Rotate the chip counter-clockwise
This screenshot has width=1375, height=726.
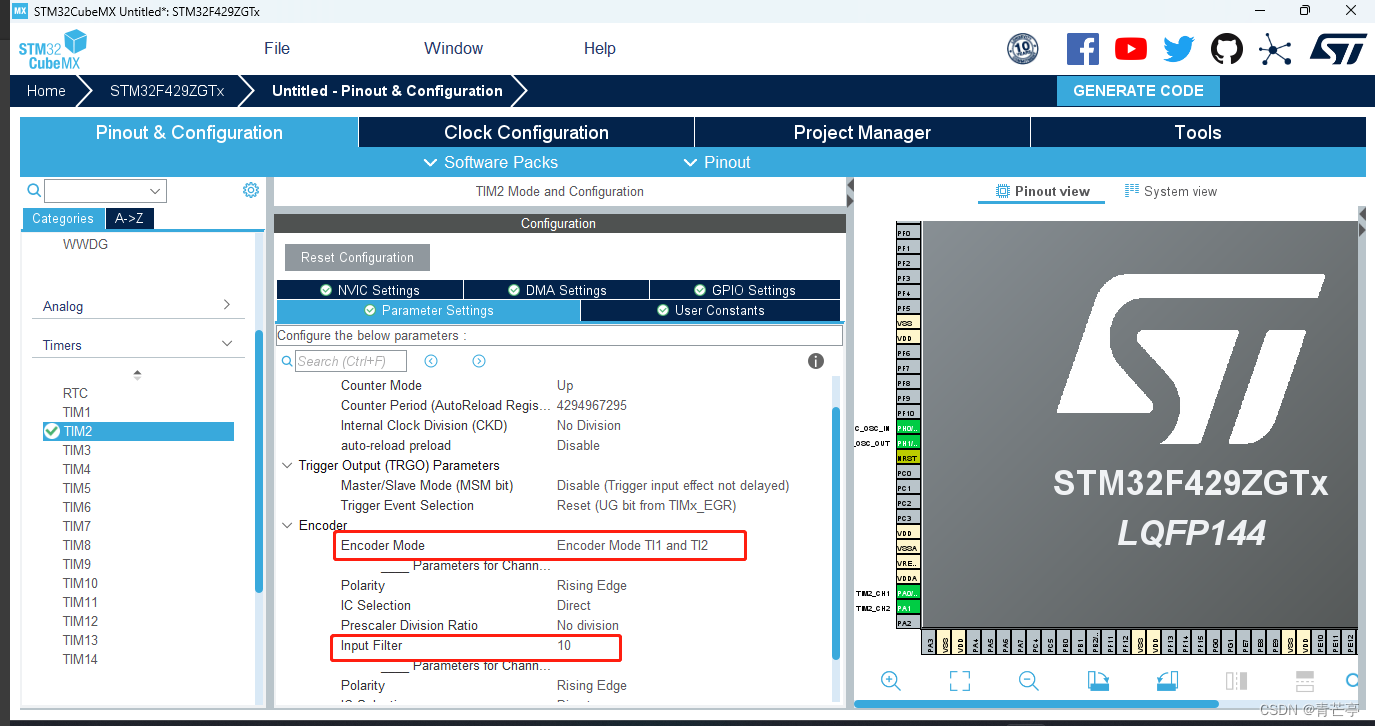point(1167,681)
